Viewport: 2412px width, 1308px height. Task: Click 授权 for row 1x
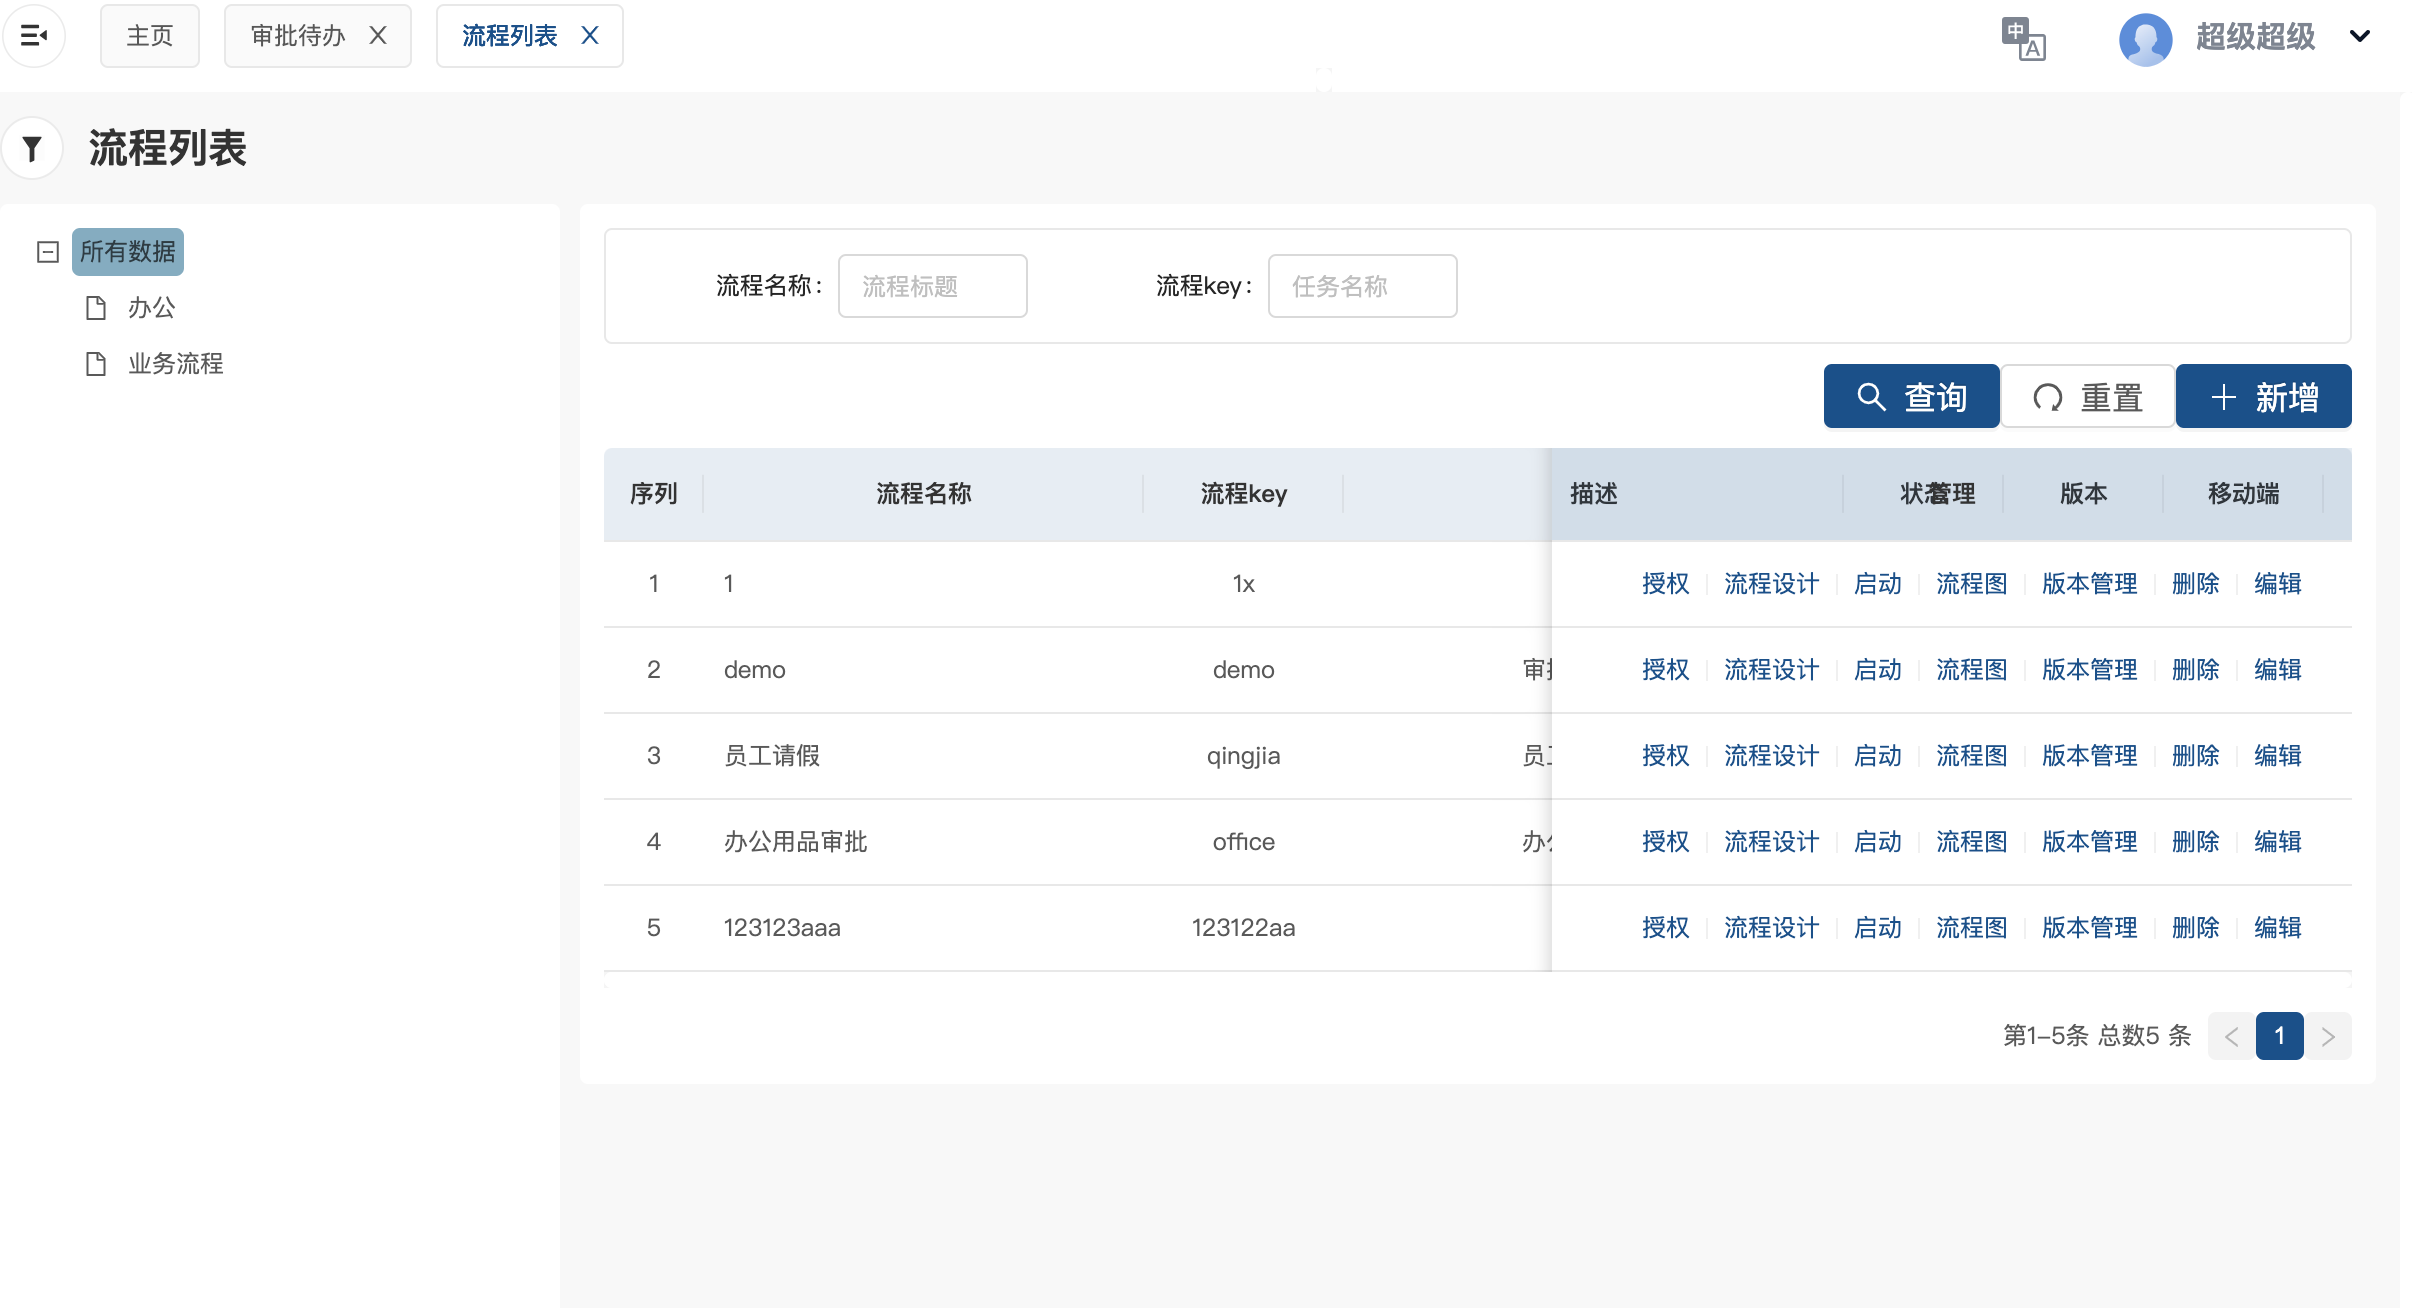point(1666,584)
